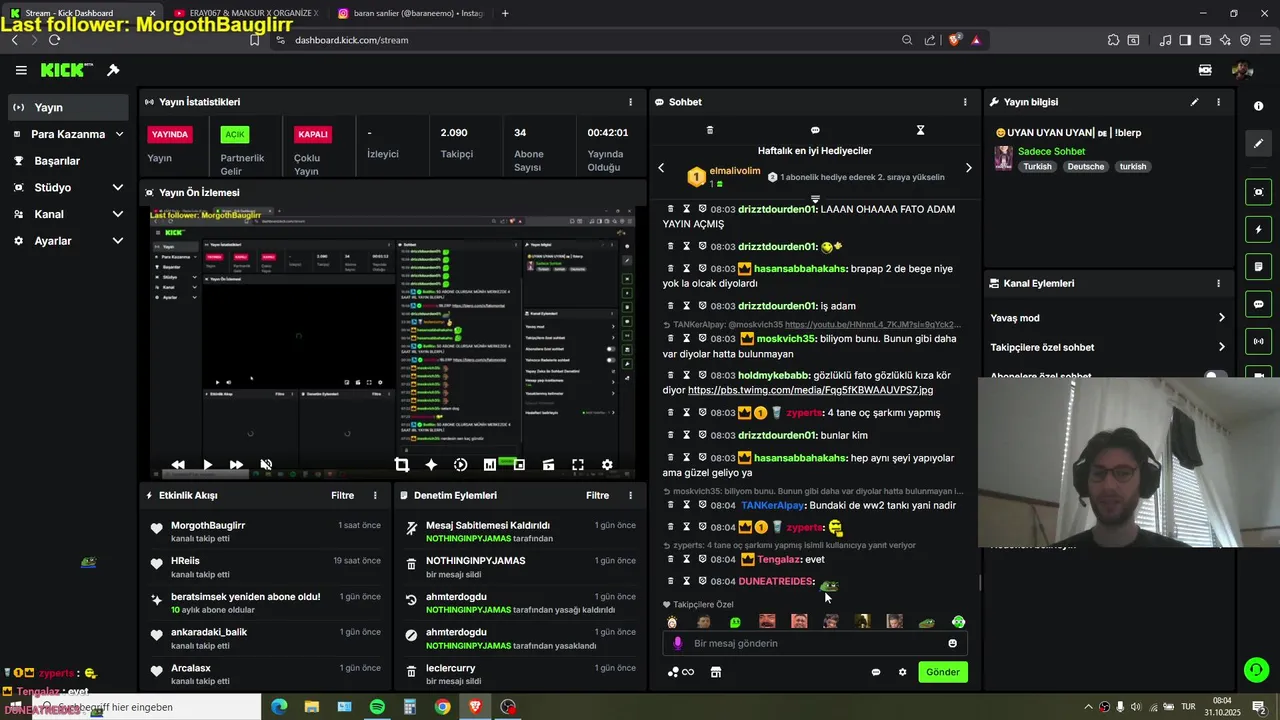Open Sohbet panel three-dot menu
This screenshot has width=1280, height=720.
click(x=965, y=102)
